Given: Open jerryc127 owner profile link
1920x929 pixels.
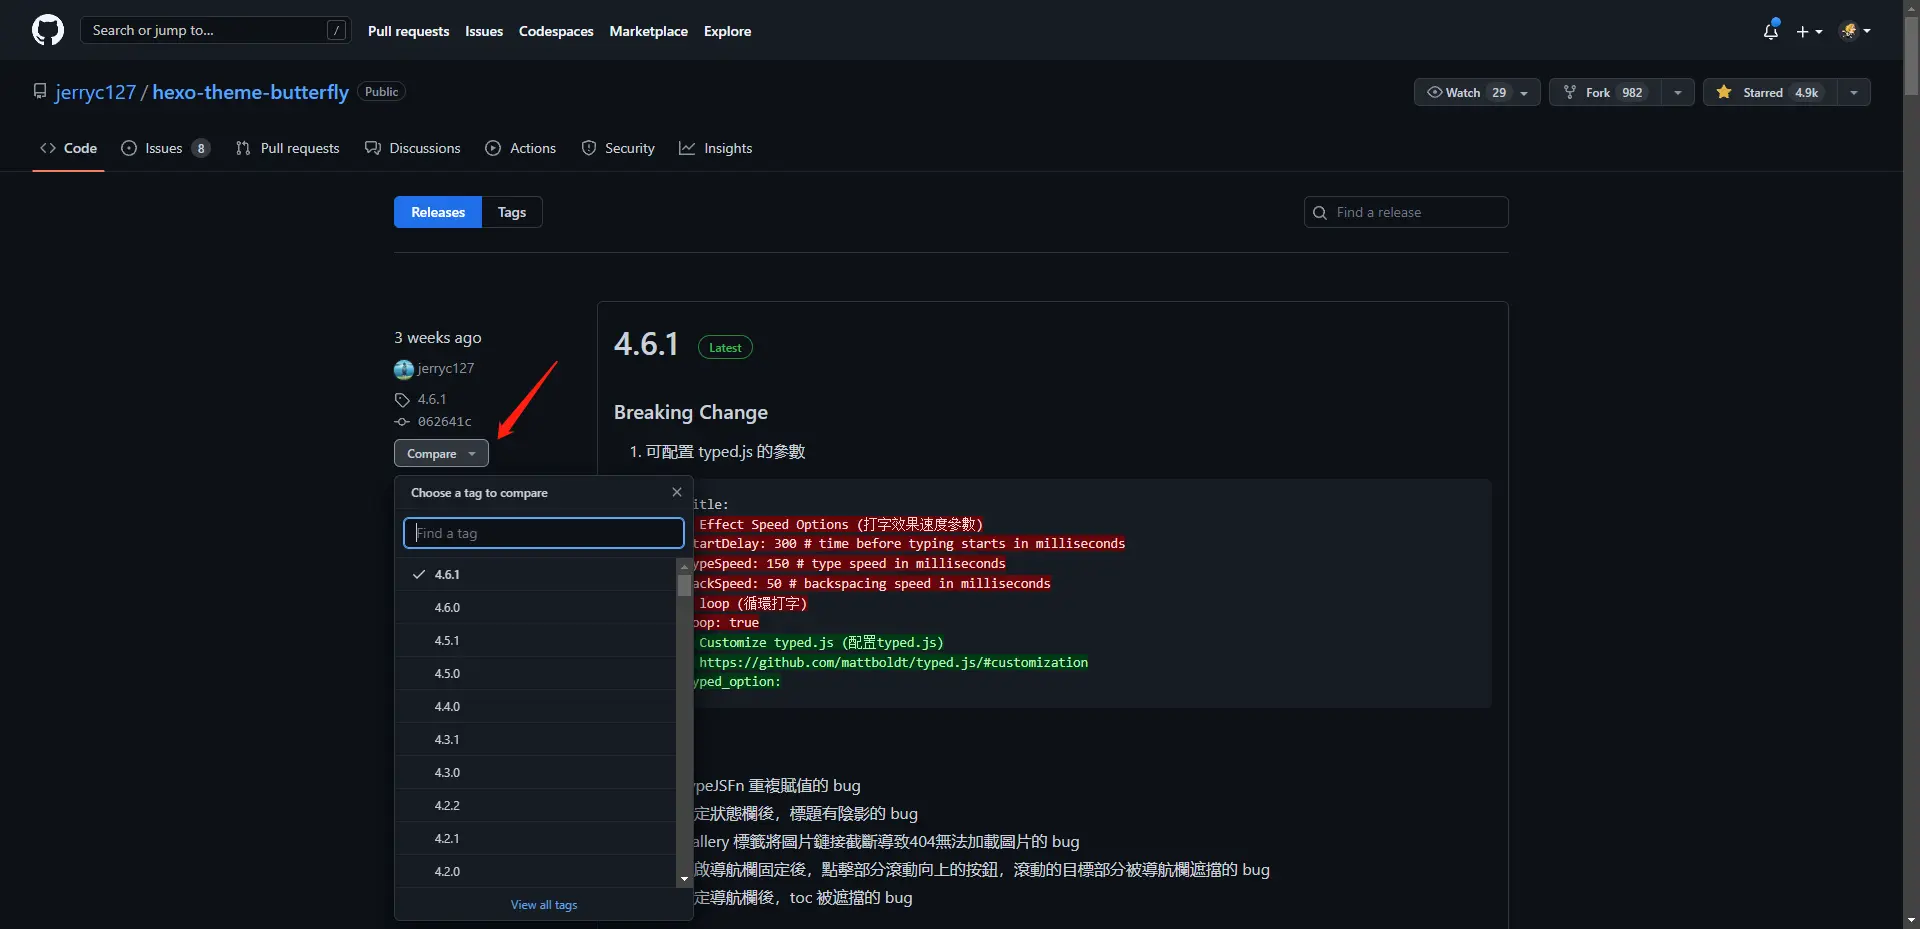Looking at the screenshot, I should tap(95, 92).
